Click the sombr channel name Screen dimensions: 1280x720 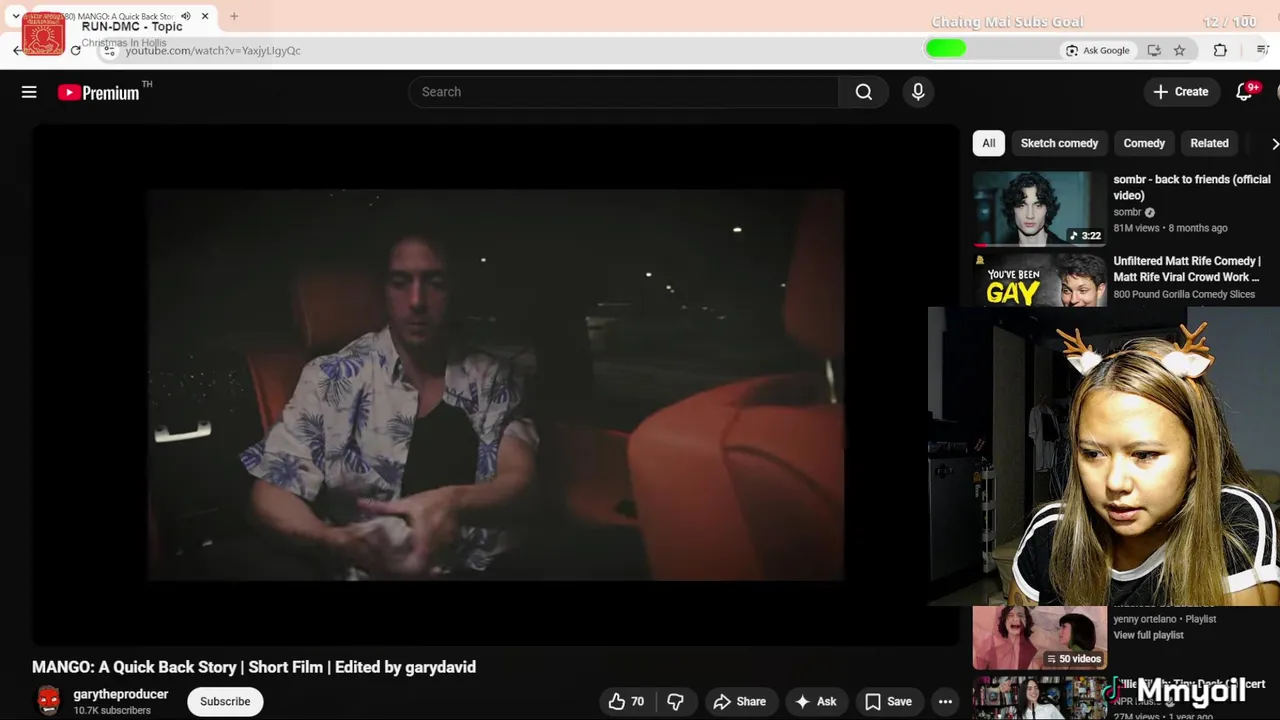click(x=1127, y=212)
